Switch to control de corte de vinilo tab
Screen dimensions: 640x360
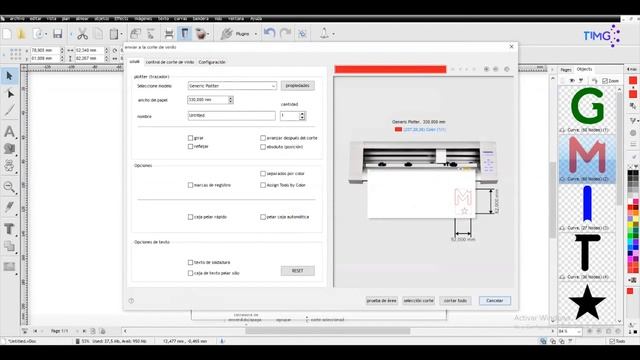pyautogui.click(x=170, y=62)
